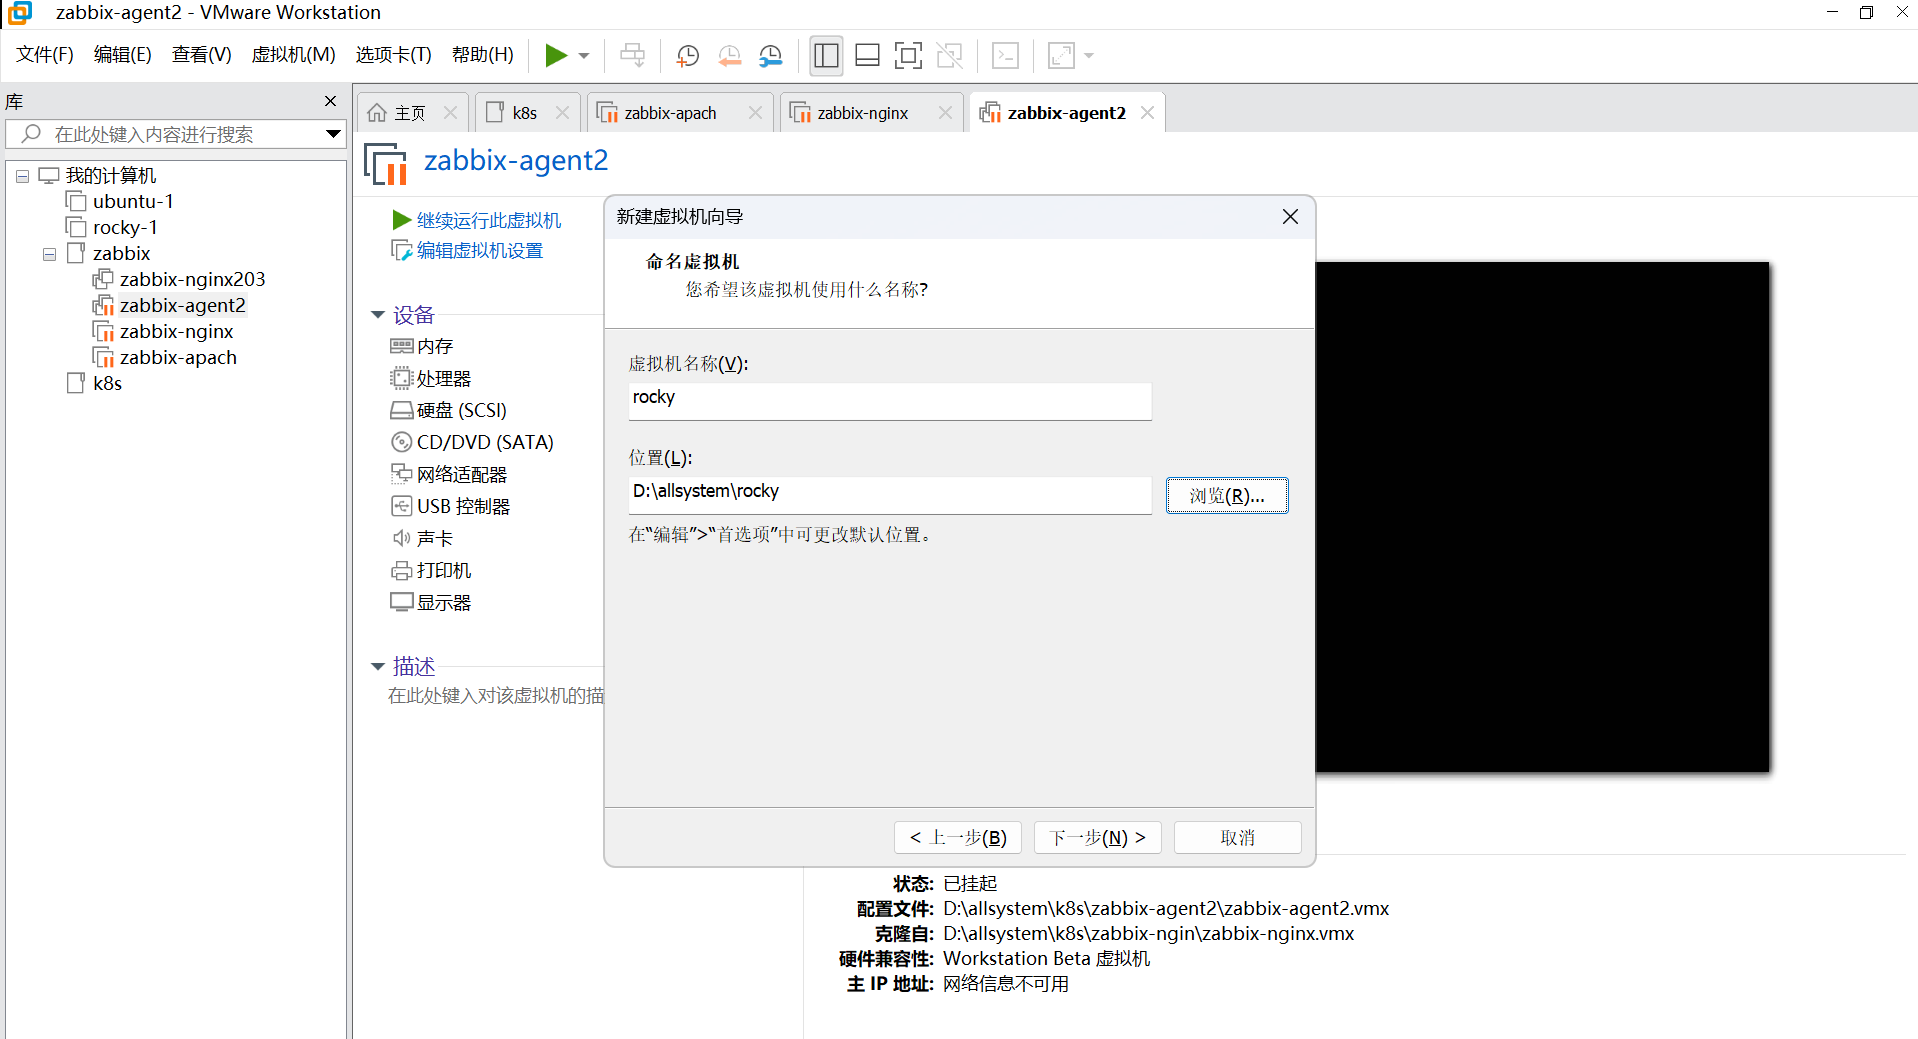This screenshot has height=1039, width=1918.
Task: Select zabbix-nginx in the library tree
Action: coord(176,331)
